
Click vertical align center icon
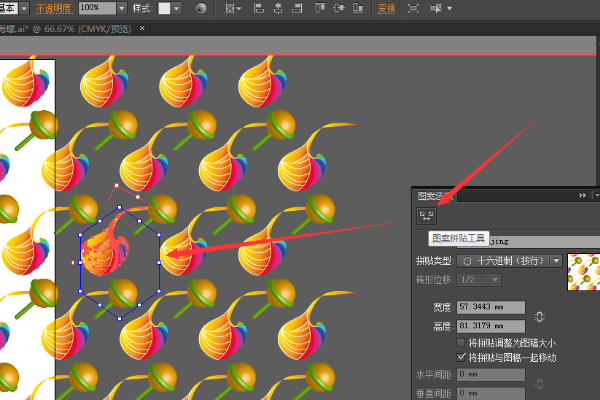339,8
